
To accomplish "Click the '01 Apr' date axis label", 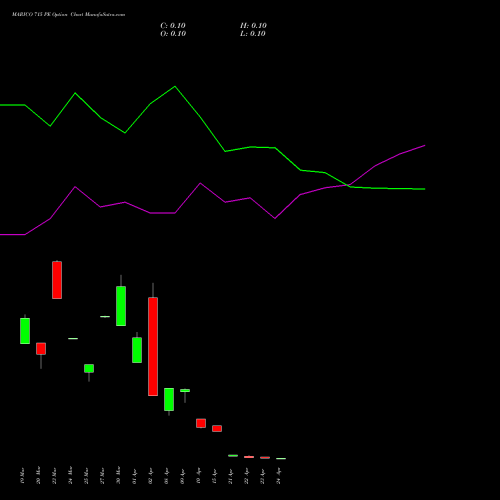I will (x=134, y=475).
